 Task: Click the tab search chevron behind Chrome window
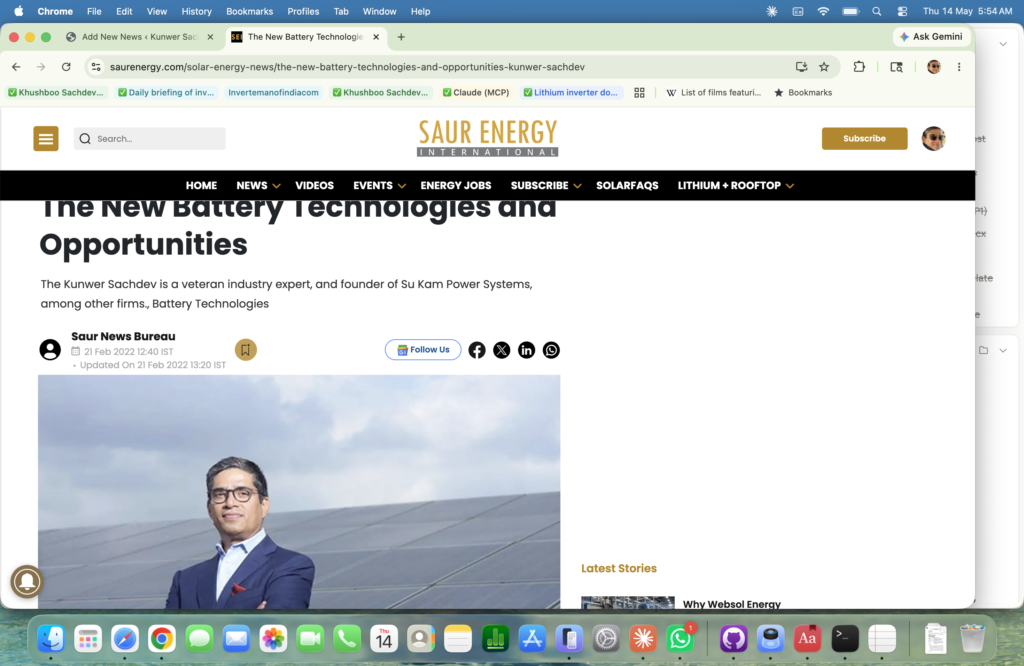(1003, 44)
